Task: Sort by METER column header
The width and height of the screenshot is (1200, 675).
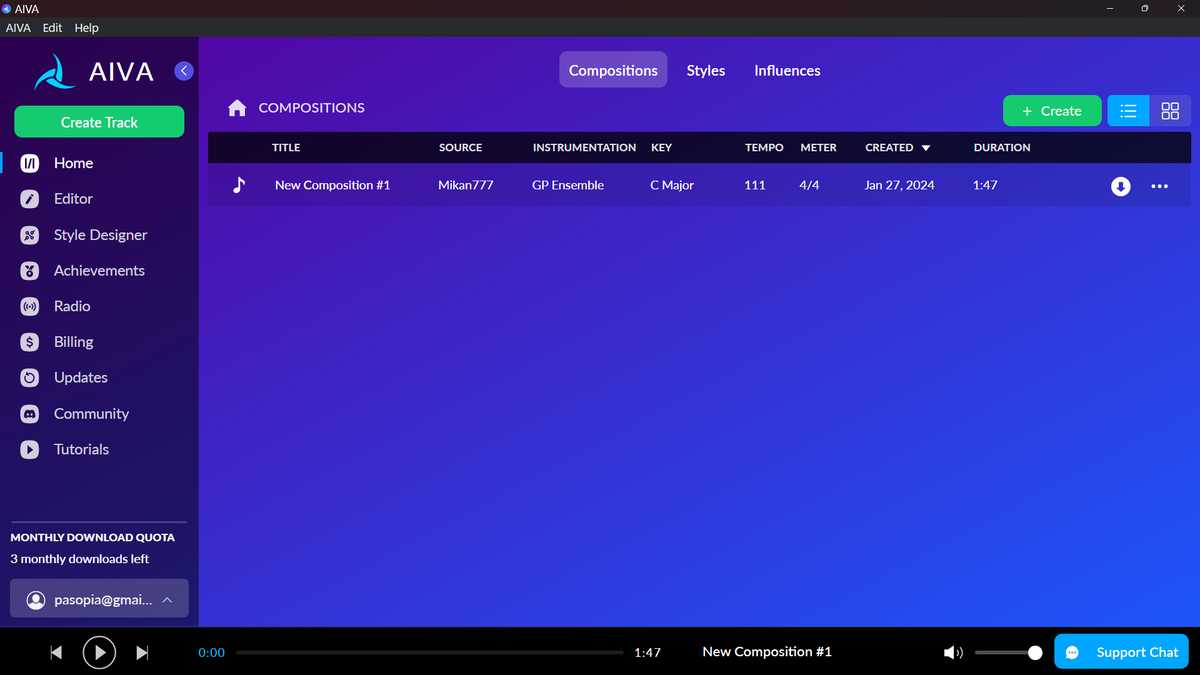Action: [x=818, y=148]
